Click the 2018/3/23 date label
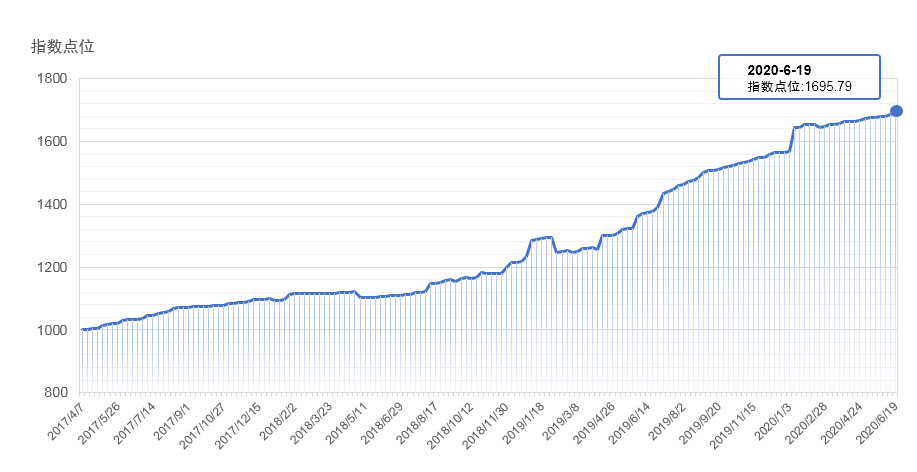The height and width of the screenshot is (472, 917). 311,422
